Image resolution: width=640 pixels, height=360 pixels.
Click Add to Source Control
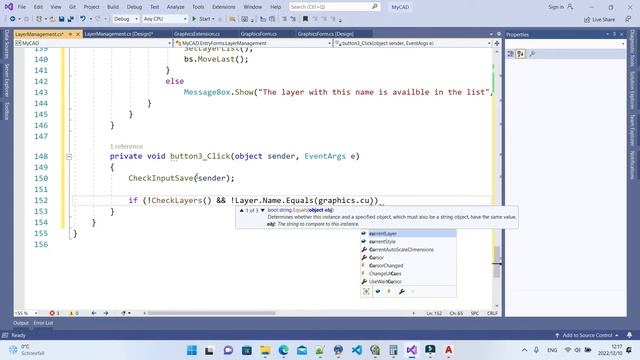(x=587, y=335)
